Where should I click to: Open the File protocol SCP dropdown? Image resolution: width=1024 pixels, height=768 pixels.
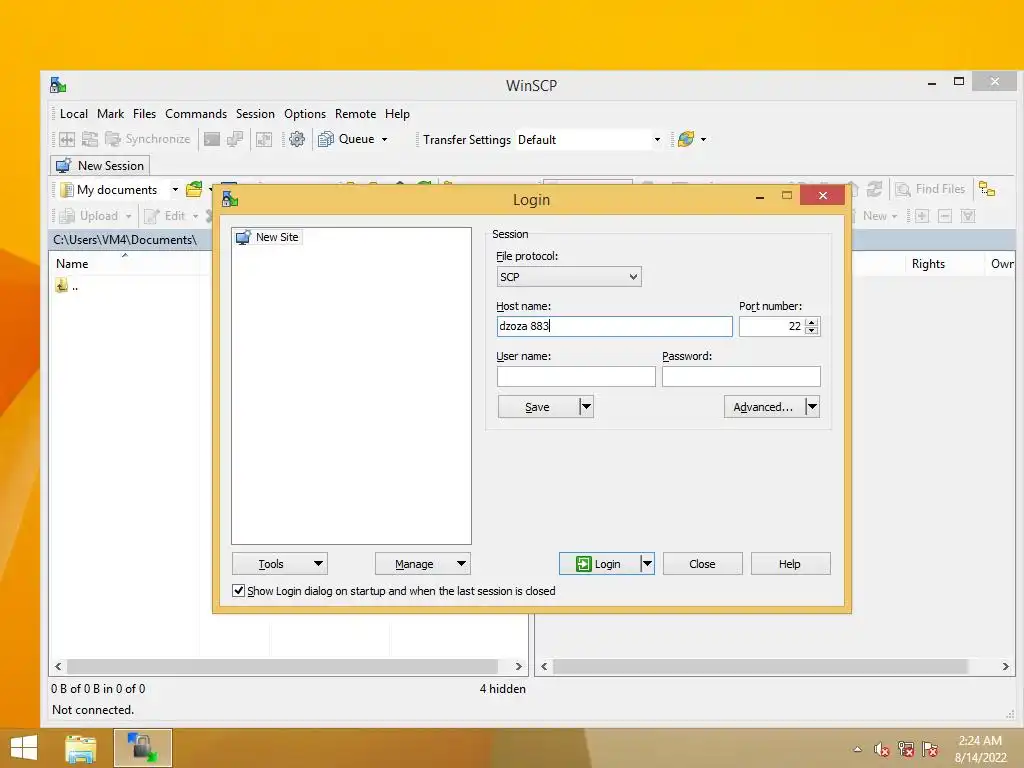[x=569, y=277]
